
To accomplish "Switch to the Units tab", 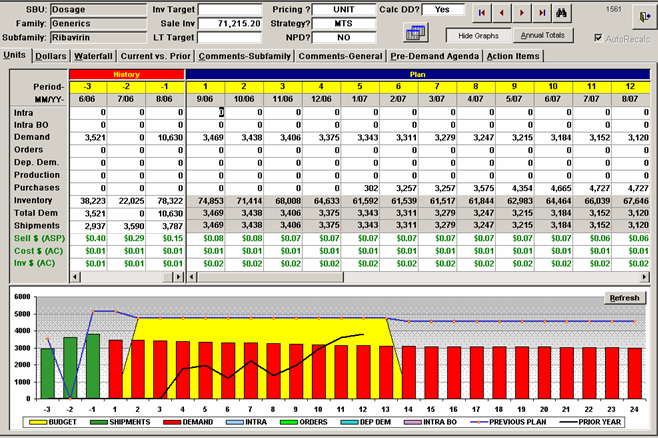I will click(x=15, y=55).
